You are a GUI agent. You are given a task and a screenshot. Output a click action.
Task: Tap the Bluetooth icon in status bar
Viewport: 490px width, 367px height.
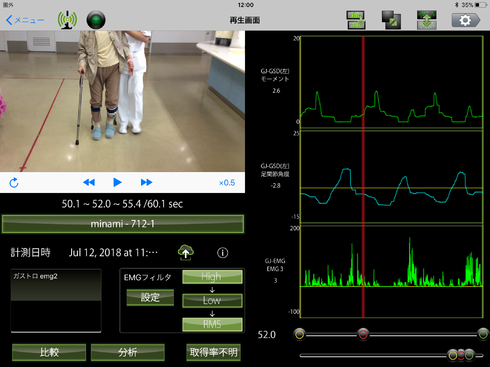(457, 5)
